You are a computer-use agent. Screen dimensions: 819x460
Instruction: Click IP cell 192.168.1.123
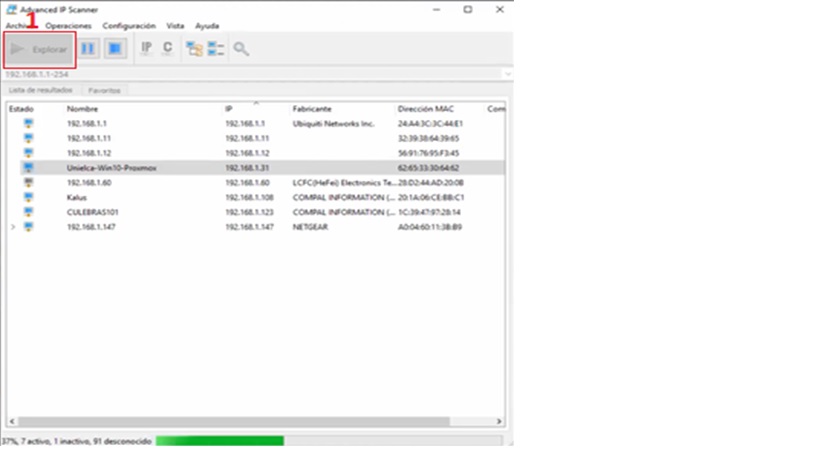249,212
